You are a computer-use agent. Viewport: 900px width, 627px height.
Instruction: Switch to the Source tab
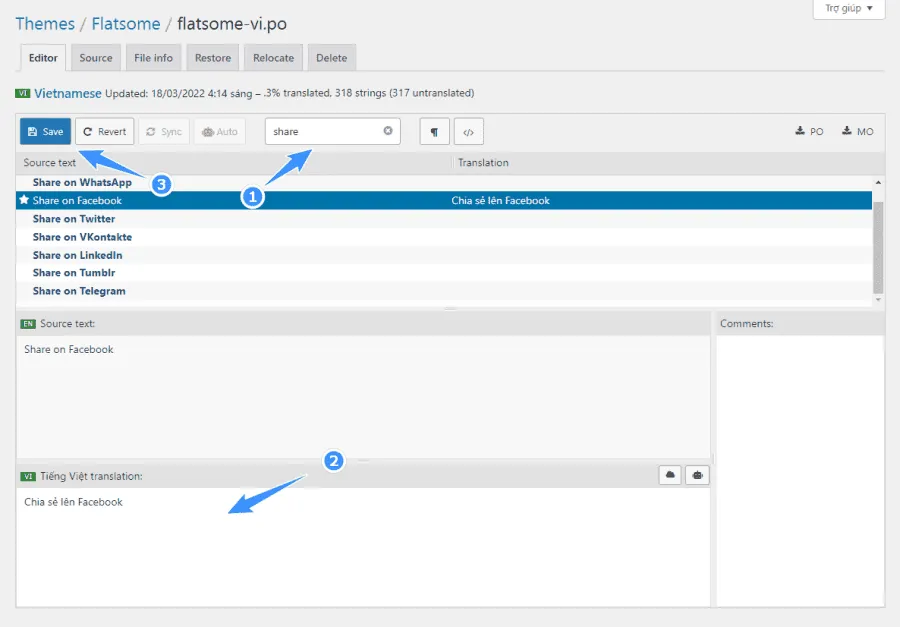click(x=96, y=58)
